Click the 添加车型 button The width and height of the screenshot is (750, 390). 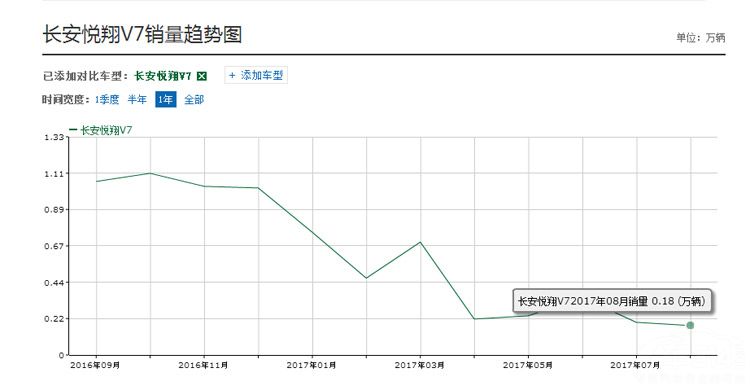256,76
